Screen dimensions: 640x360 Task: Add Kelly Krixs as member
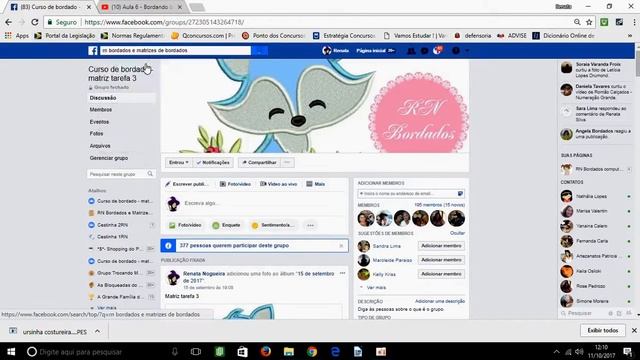[x=441, y=274]
